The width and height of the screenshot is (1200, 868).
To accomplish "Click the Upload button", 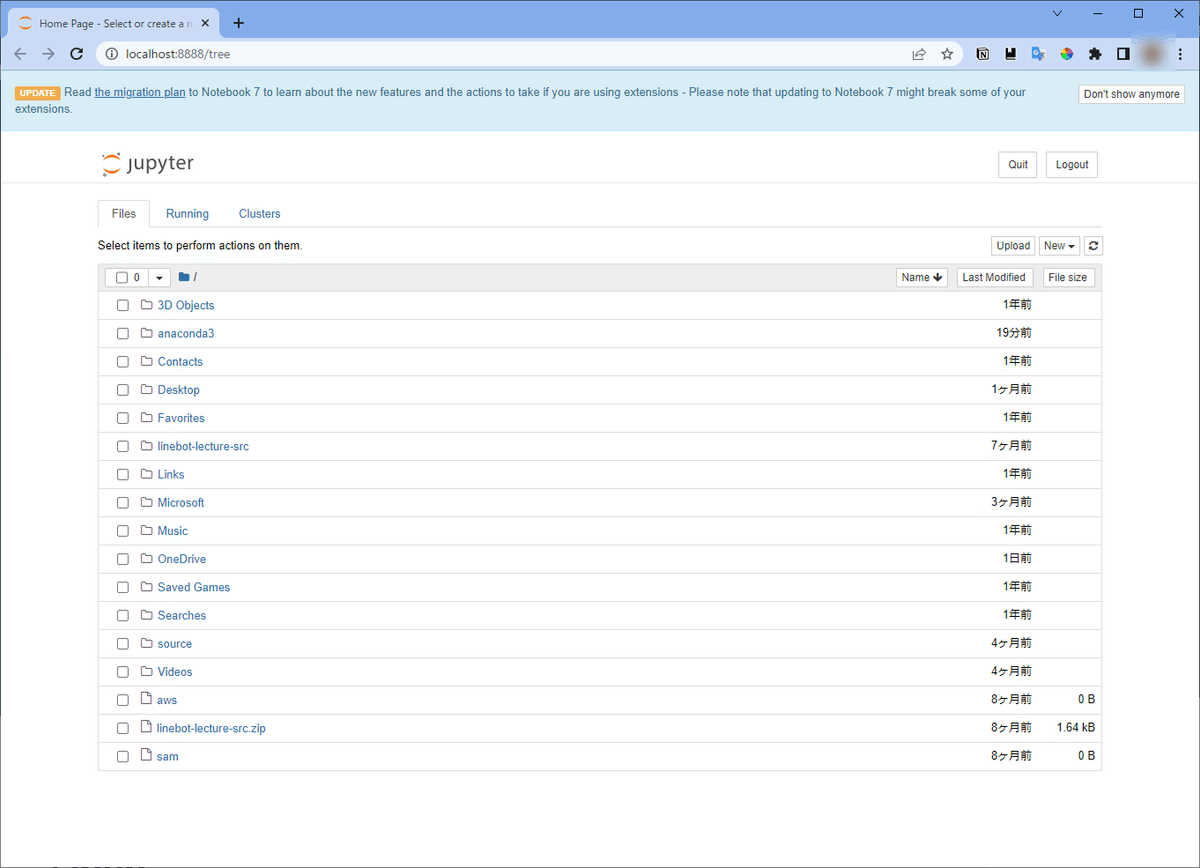I will point(1013,246).
